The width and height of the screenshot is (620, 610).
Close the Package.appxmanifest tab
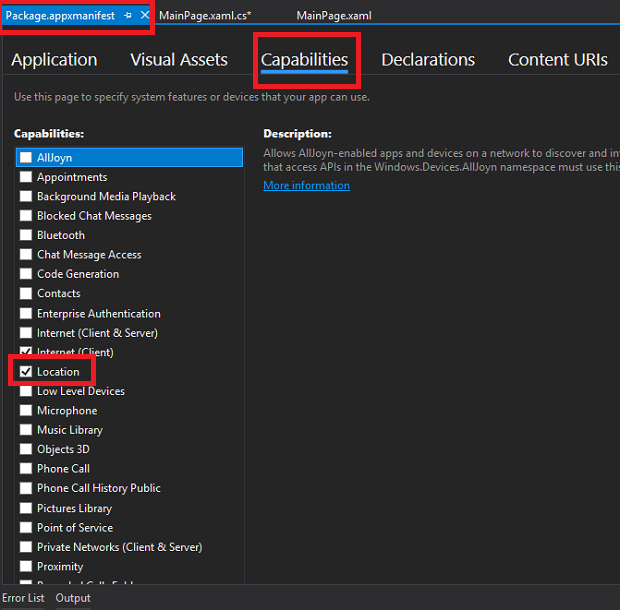click(145, 16)
